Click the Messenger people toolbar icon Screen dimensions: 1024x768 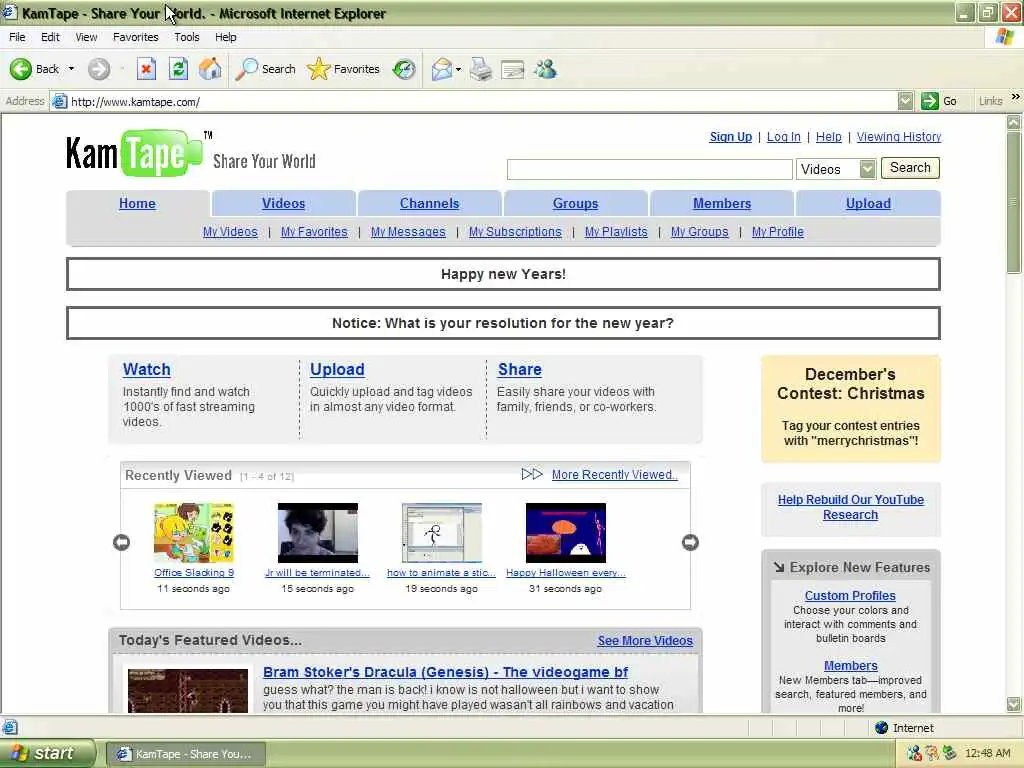click(545, 69)
